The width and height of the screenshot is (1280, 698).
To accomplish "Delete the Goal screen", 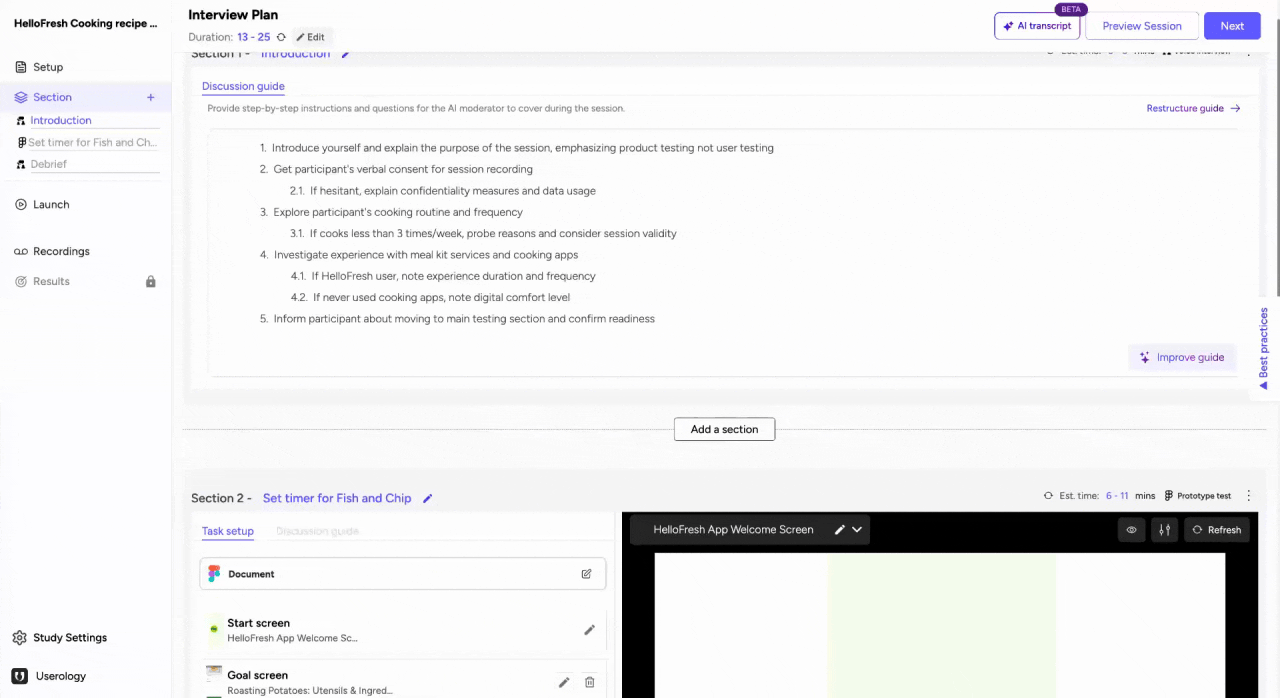I will [x=589, y=682].
